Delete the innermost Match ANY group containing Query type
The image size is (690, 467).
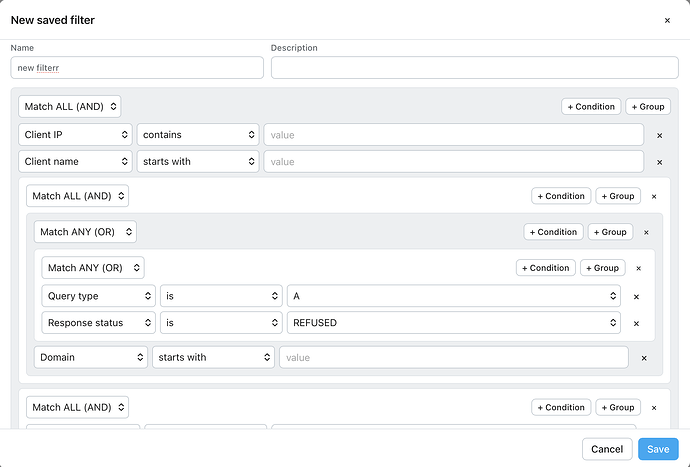[639, 268]
